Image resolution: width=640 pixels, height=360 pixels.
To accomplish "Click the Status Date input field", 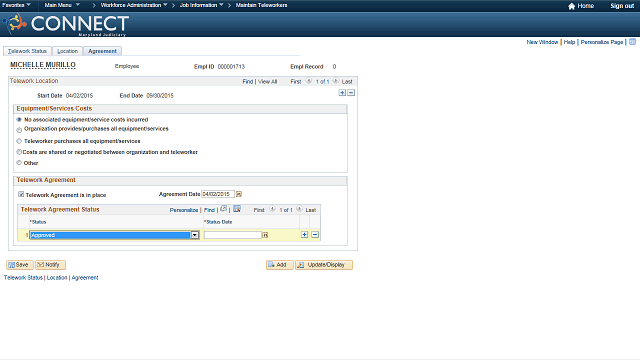I will coord(233,235).
